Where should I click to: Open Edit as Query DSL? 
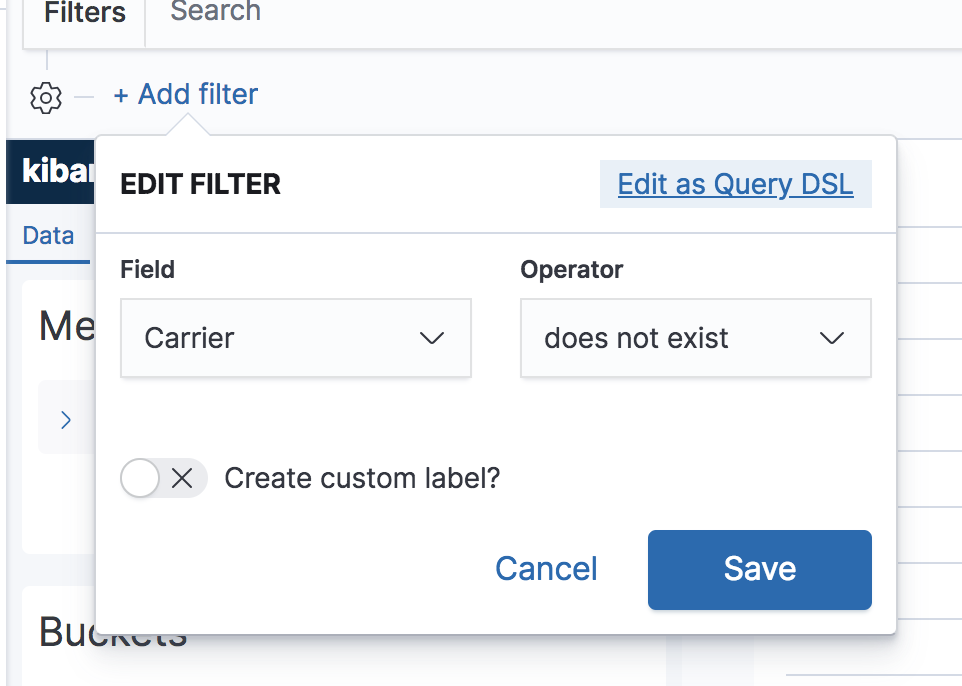click(735, 185)
